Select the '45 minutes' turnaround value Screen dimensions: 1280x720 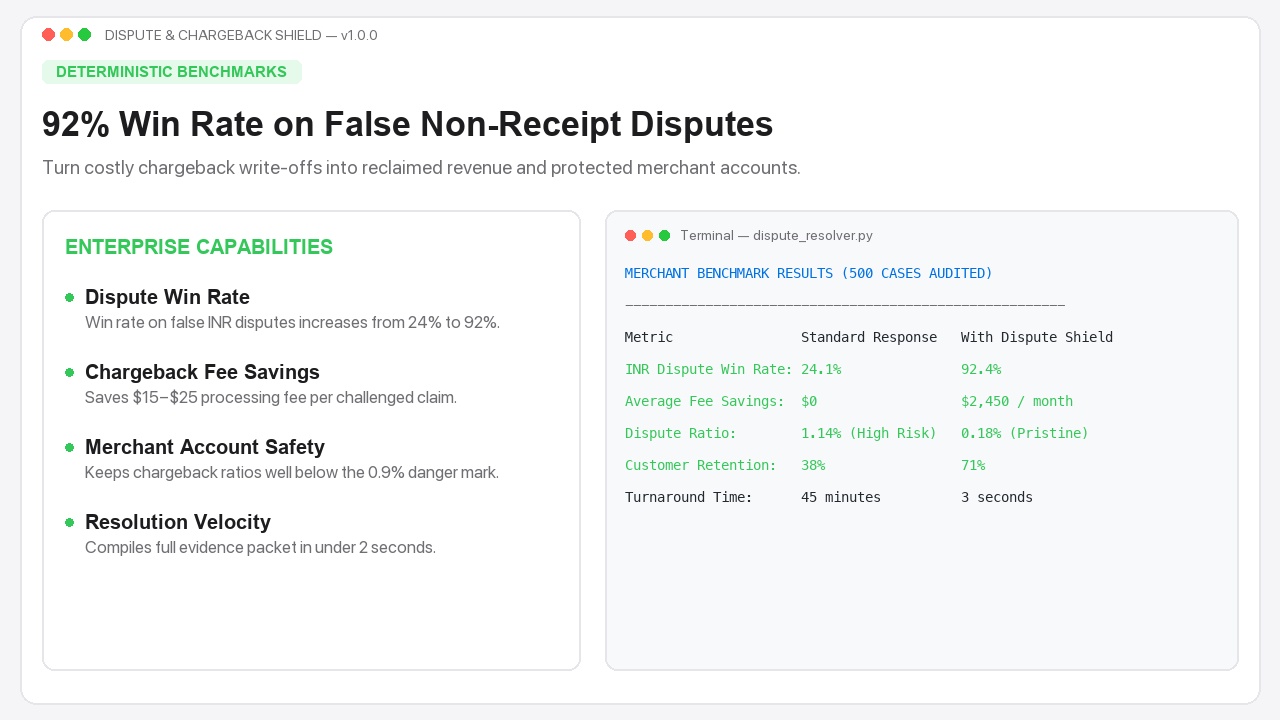(x=841, y=497)
